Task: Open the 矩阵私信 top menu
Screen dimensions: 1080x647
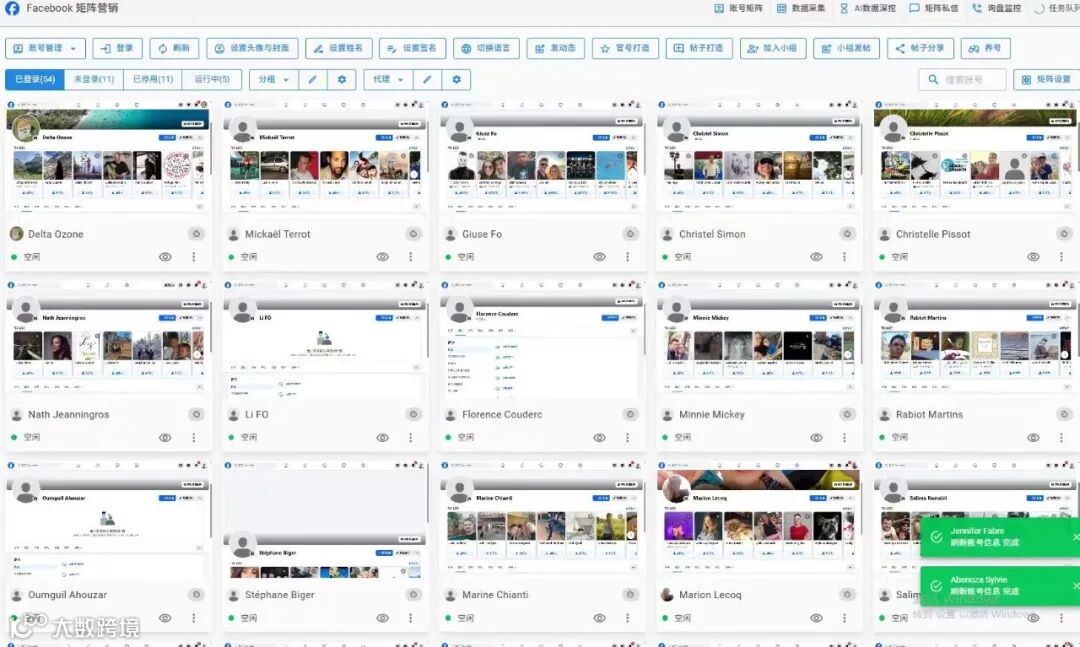Action: [933, 8]
